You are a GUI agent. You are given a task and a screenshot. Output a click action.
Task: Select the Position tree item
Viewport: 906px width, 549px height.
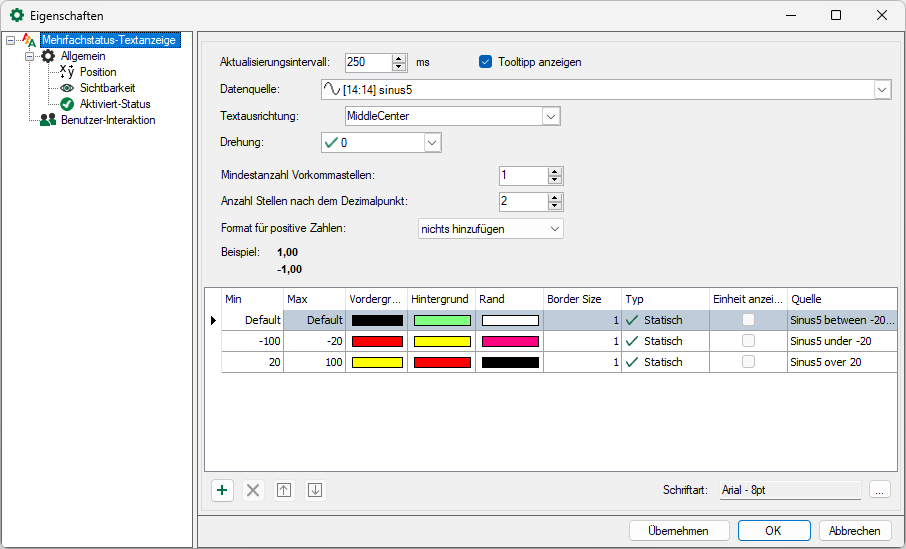pyautogui.click(x=98, y=72)
